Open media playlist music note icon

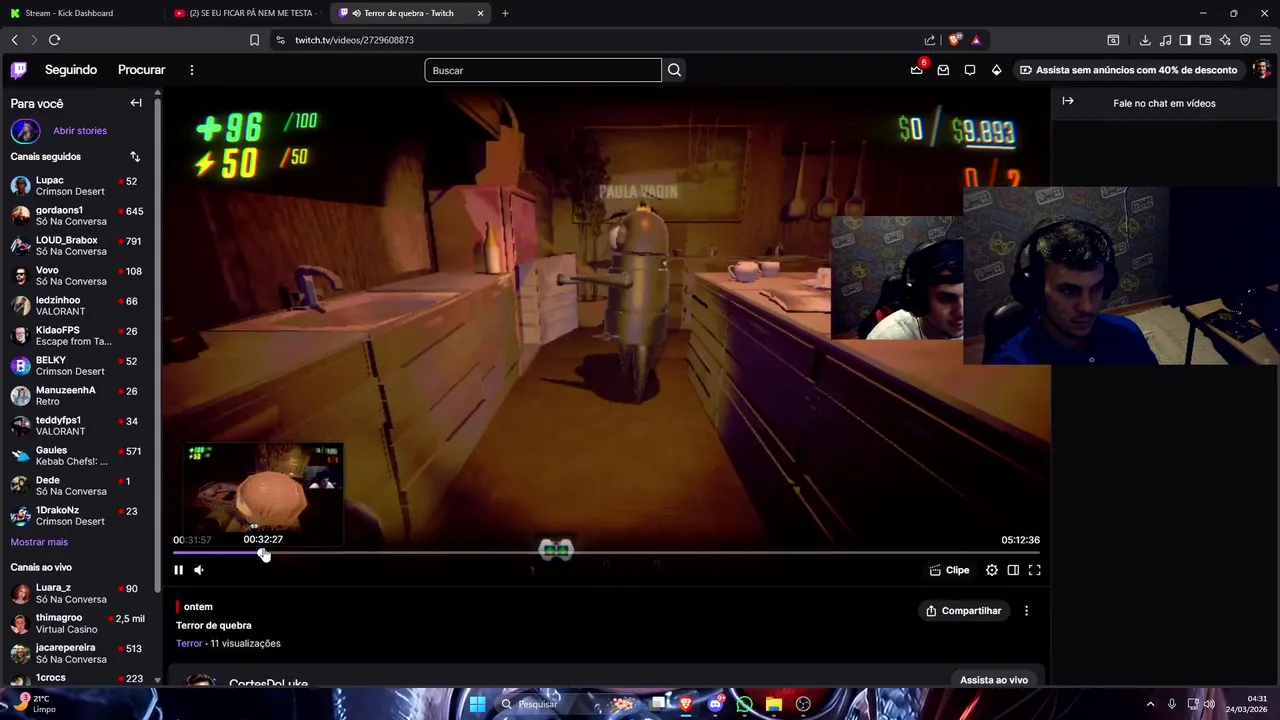pyautogui.click(x=1165, y=40)
